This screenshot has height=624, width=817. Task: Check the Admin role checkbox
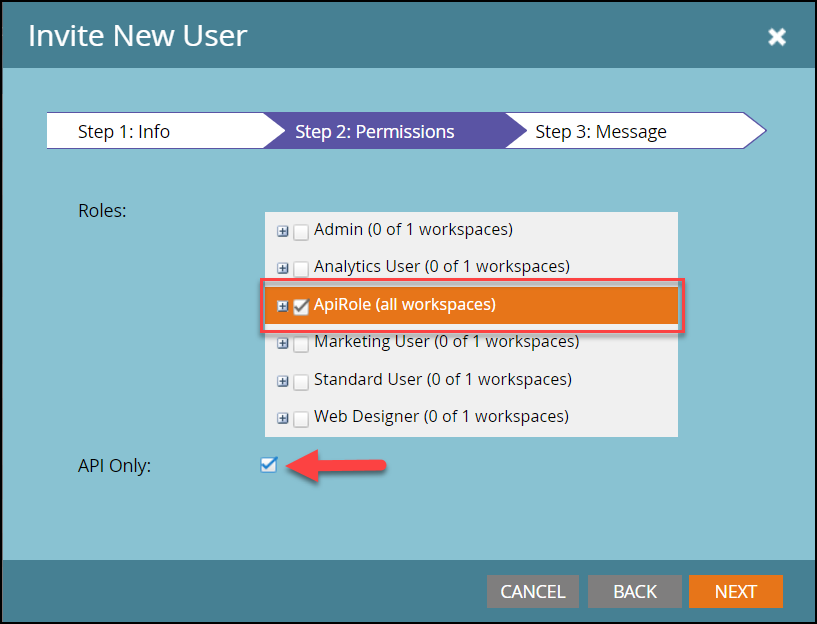click(x=301, y=231)
